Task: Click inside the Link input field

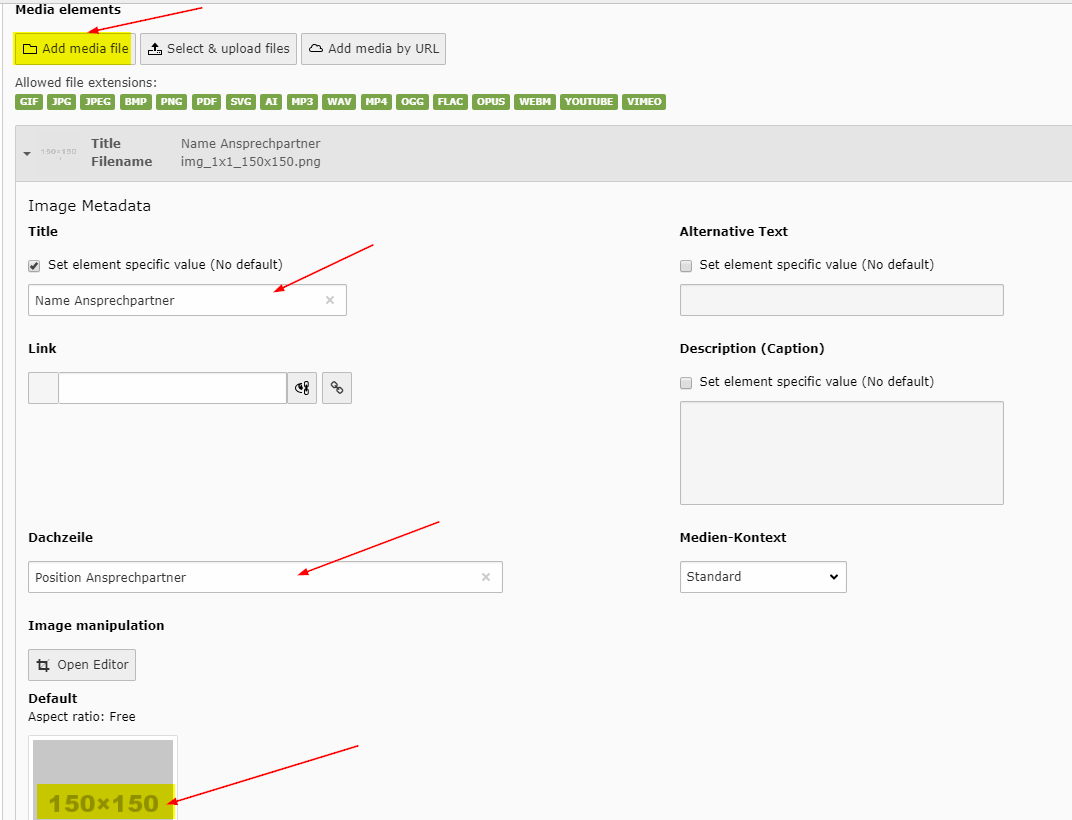Action: point(172,388)
